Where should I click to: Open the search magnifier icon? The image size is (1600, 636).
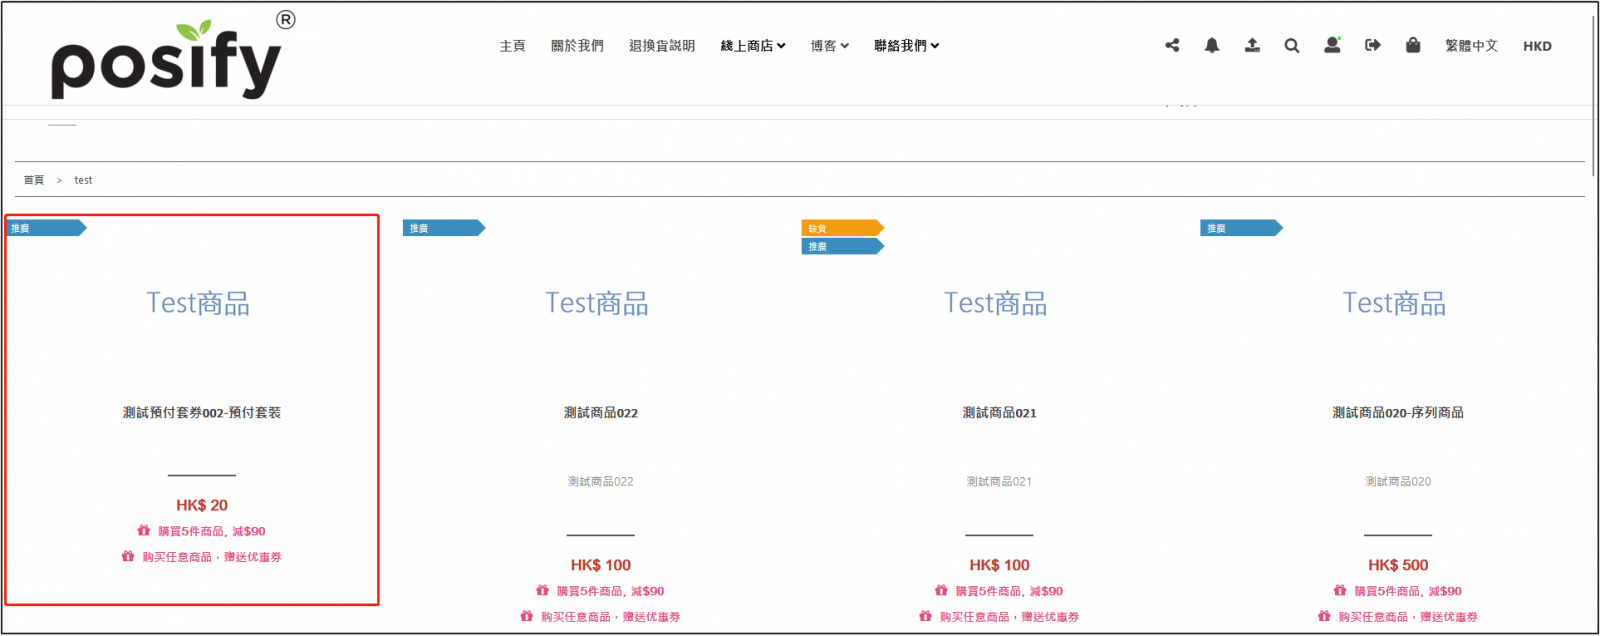click(1292, 46)
